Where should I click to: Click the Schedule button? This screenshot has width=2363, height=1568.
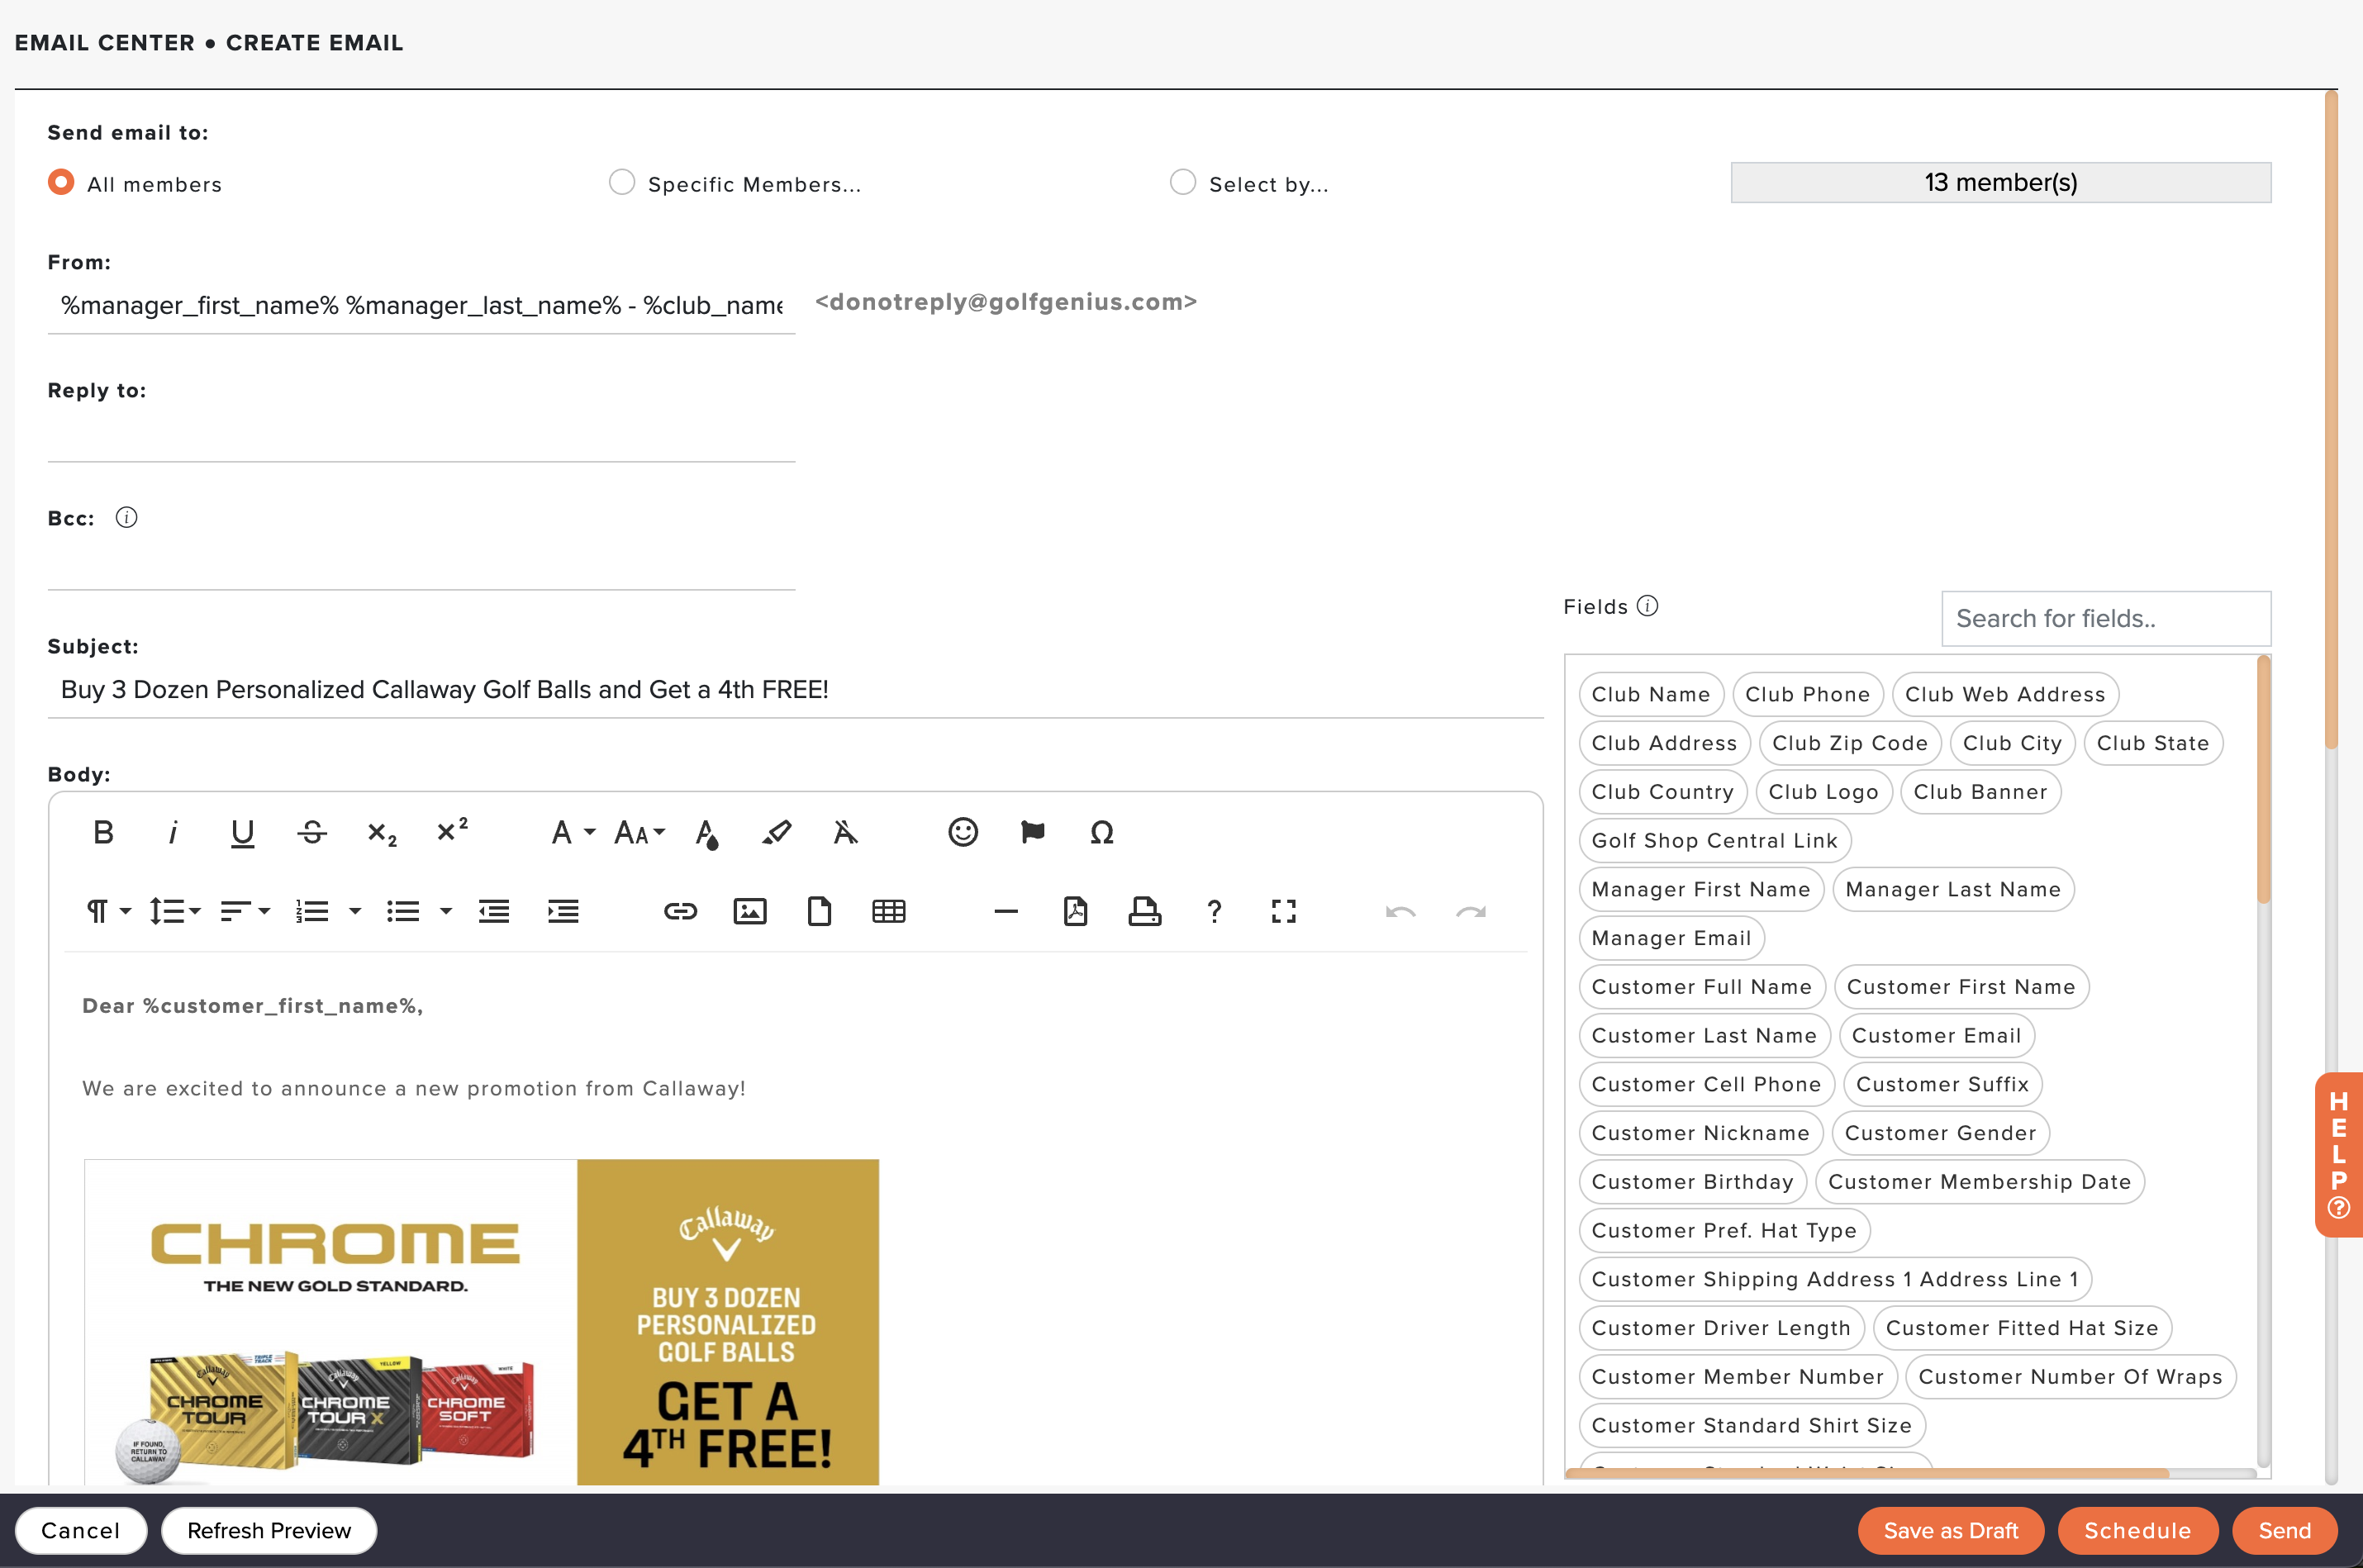[x=2138, y=1530]
